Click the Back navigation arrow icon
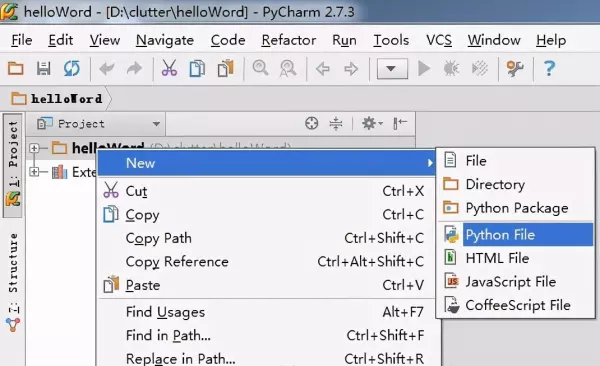600x366 pixels. click(x=323, y=69)
